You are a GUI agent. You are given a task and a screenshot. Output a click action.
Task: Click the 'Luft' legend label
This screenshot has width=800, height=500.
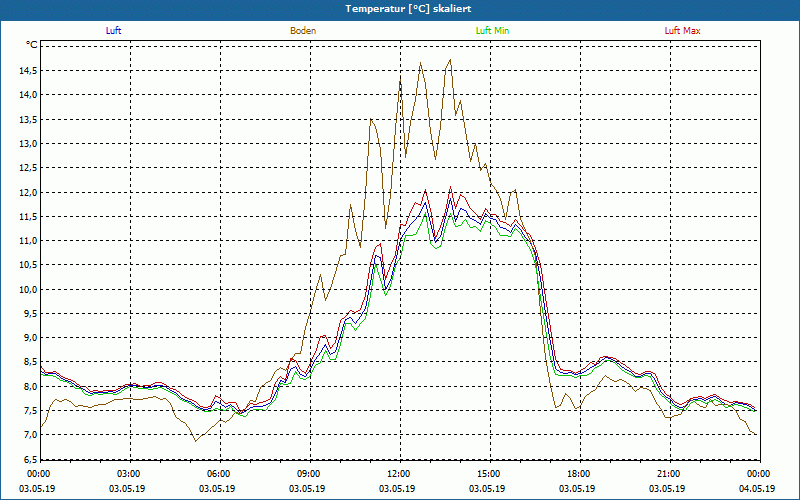pyautogui.click(x=113, y=31)
